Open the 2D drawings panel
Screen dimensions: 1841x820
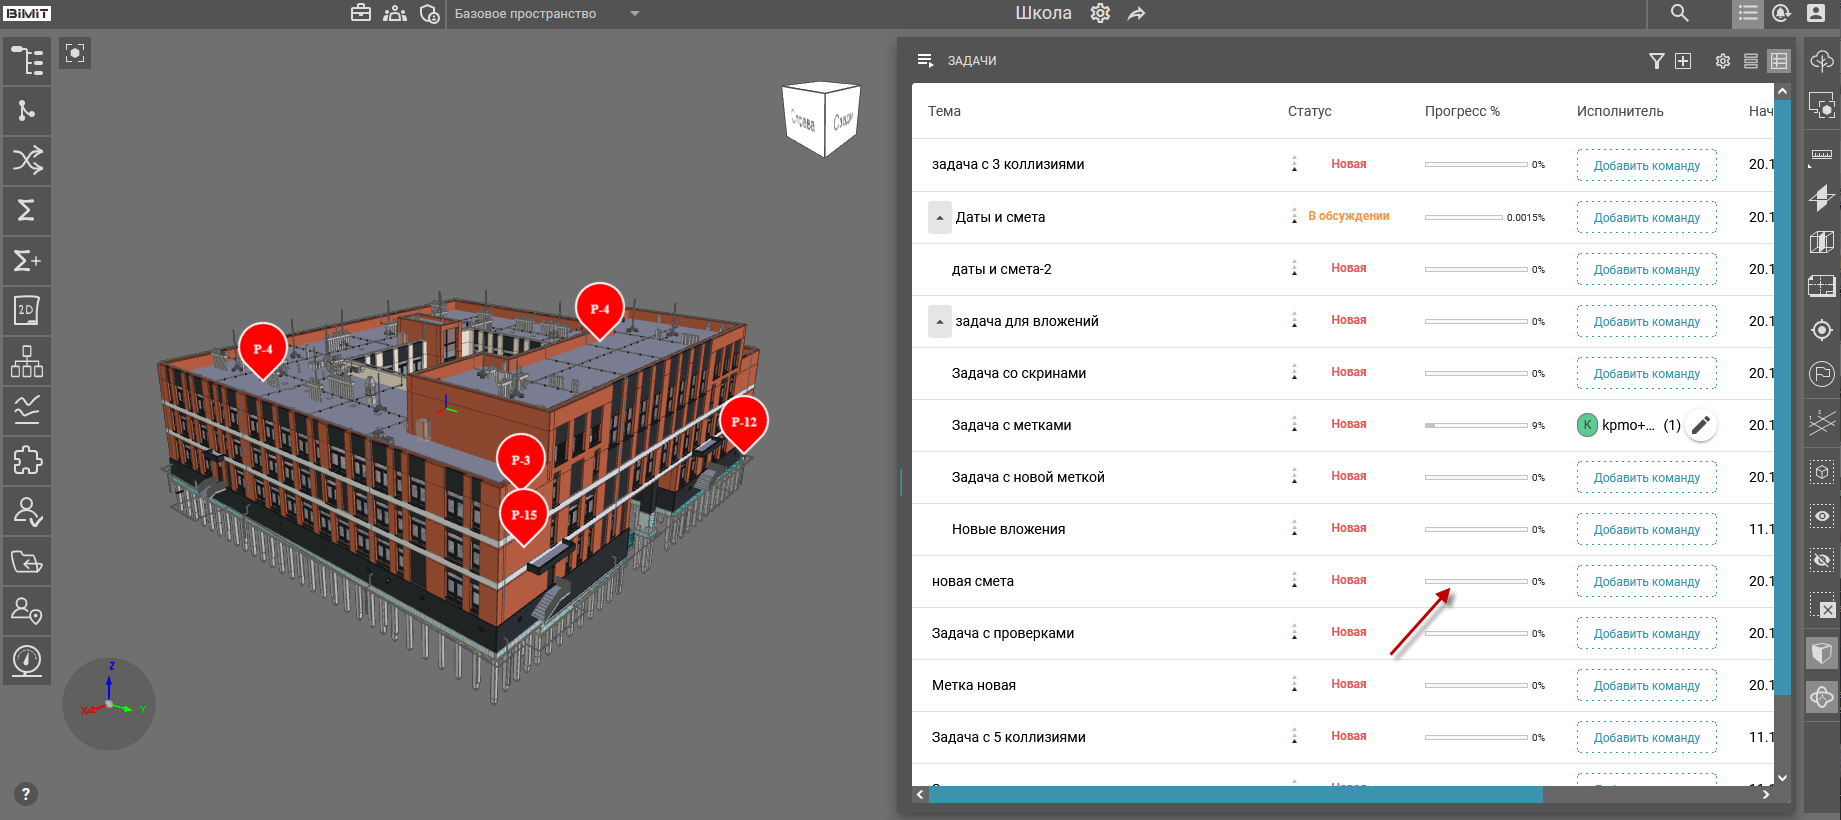(27, 311)
